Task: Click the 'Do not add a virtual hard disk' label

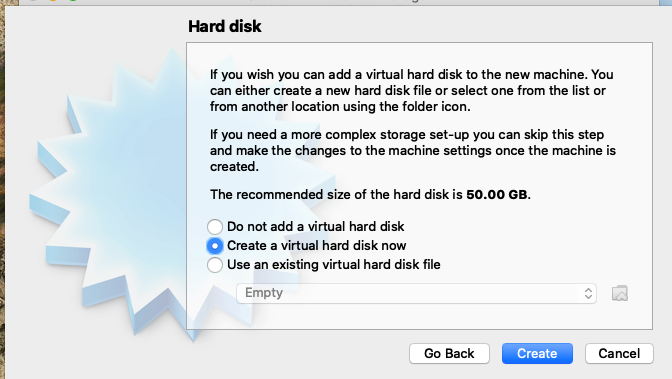Action: pyautogui.click(x=315, y=226)
